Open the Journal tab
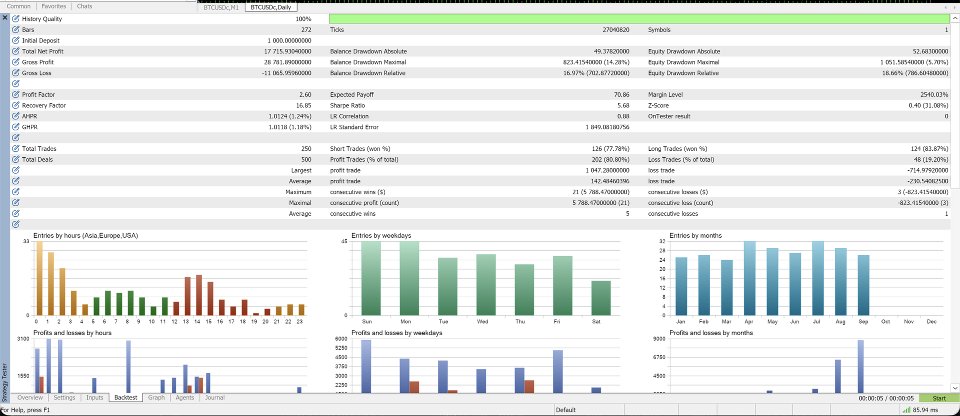Screen dimensions: 960x416 click(x=215, y=398)
